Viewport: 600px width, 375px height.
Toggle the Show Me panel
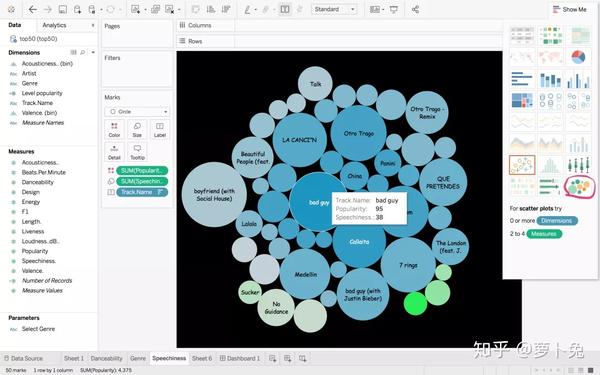[570, 9]
